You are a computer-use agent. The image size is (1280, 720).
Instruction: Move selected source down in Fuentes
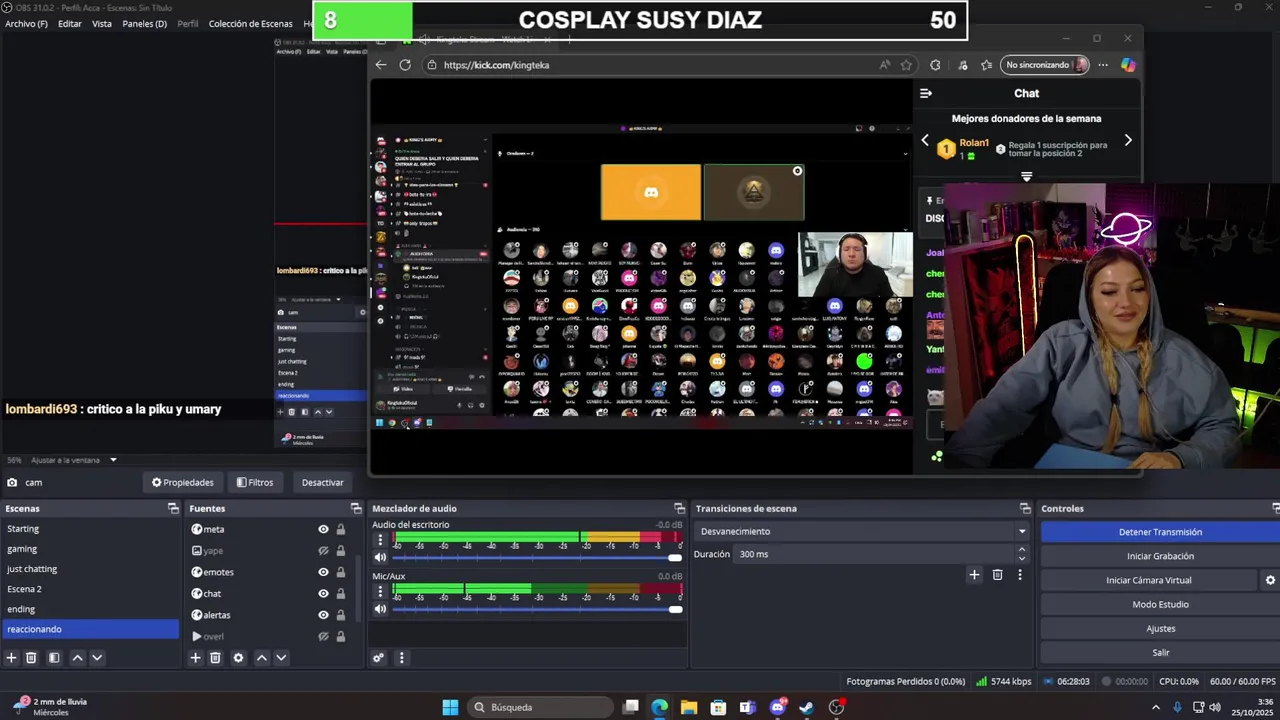click(x=281, y=658)
